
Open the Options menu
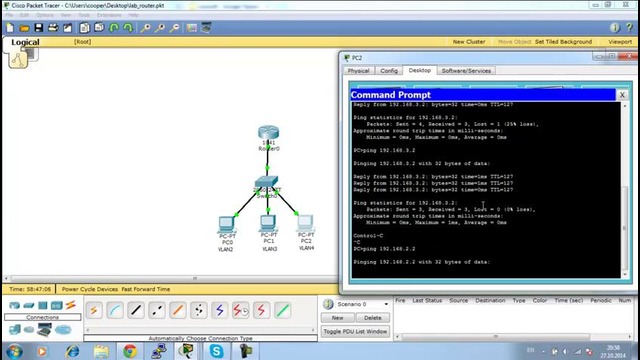pos(44,15)
